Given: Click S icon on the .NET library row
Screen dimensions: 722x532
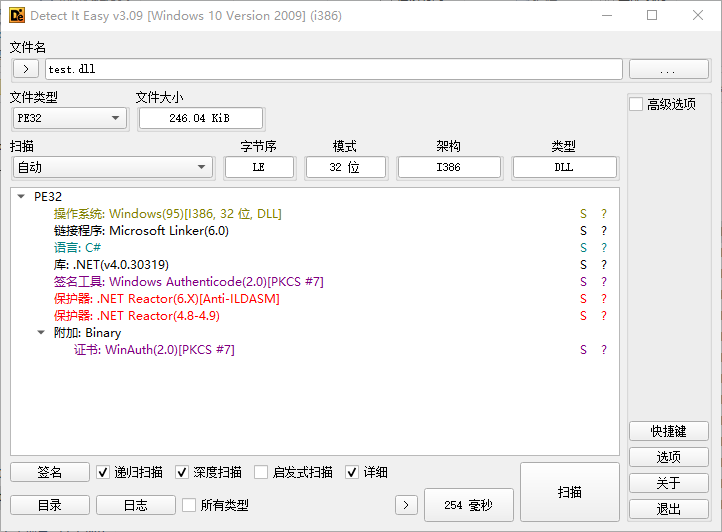Looking at the screenshot, I should (x=583, y=265).
